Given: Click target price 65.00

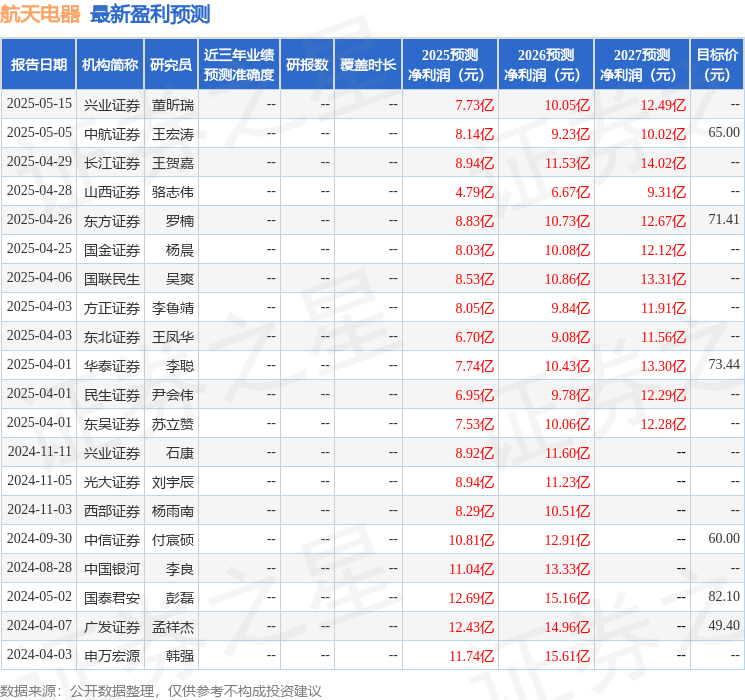Looking at the screenshot, I should (x=724, y=133).
